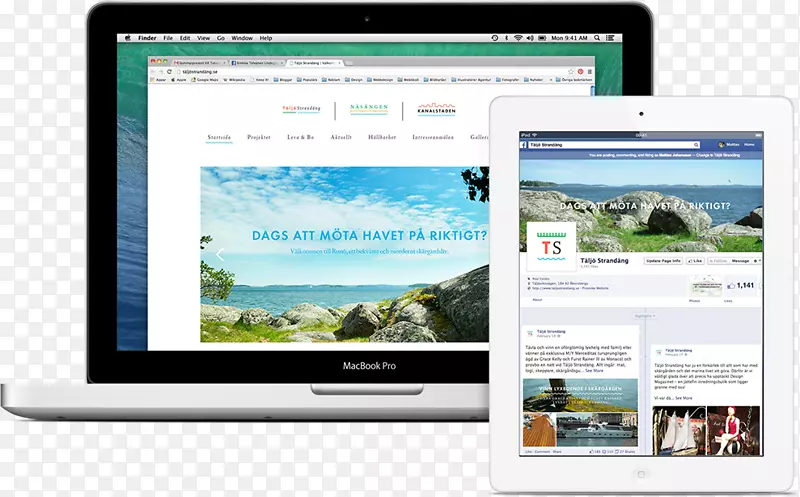The height and width of the screenshot is (497, 800).
Task: Click See More on the first post
Action: tap(591, 370)
